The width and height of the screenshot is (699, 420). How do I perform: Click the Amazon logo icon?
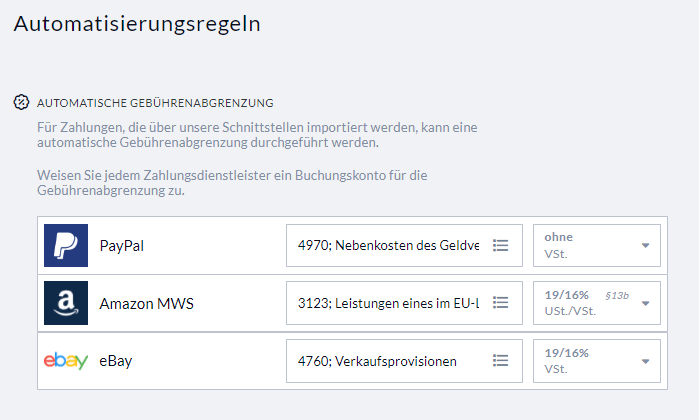click(x=66, y=303)
